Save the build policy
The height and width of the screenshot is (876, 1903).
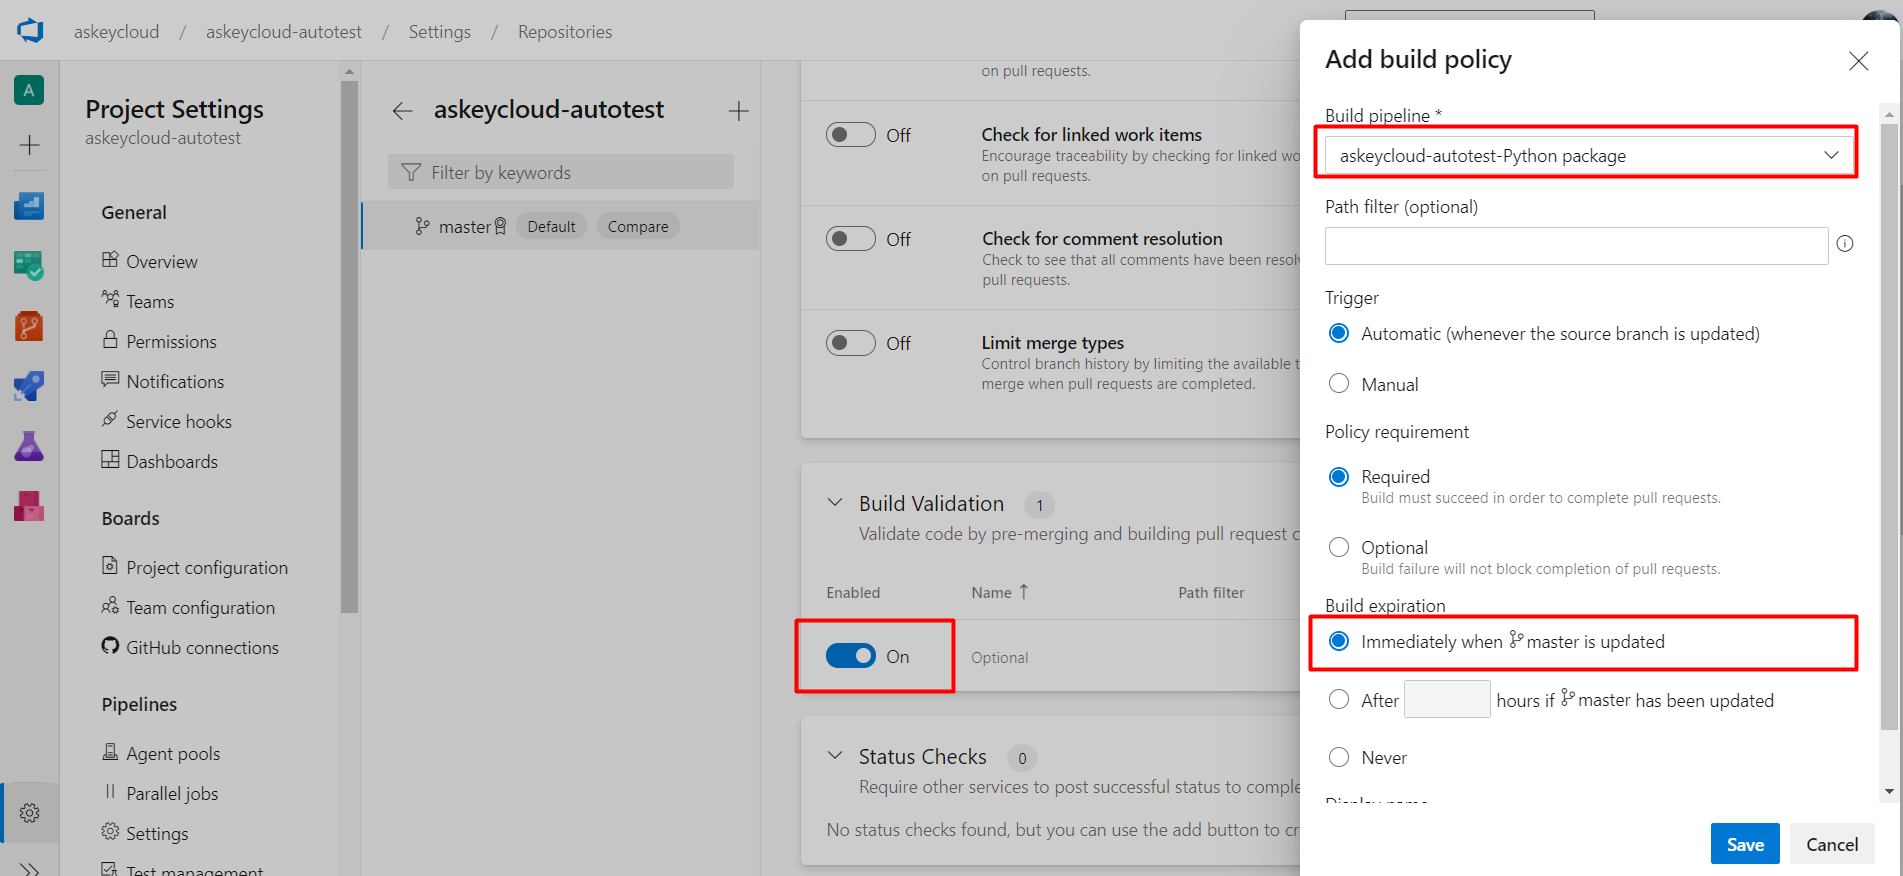1745,844
